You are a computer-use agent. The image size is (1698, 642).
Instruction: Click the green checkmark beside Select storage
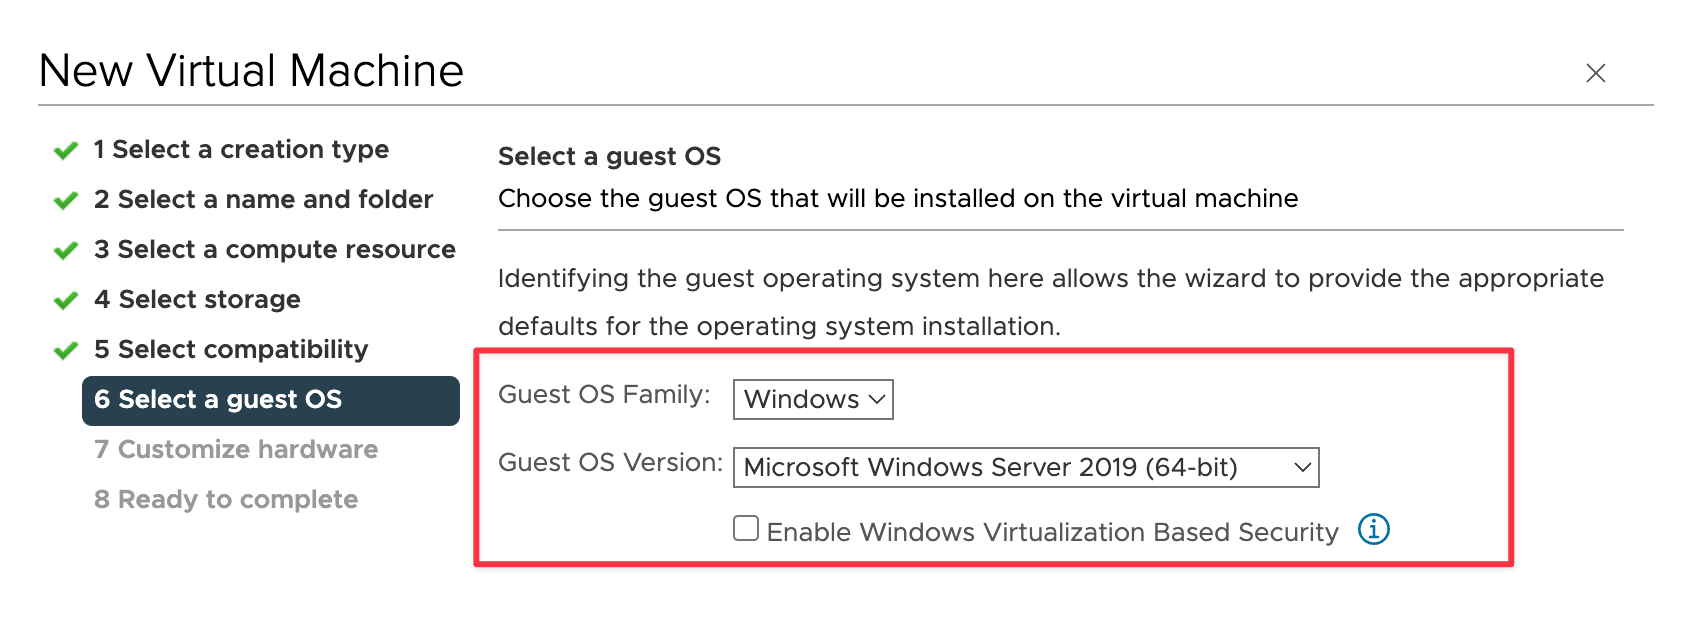coord(66,301)
